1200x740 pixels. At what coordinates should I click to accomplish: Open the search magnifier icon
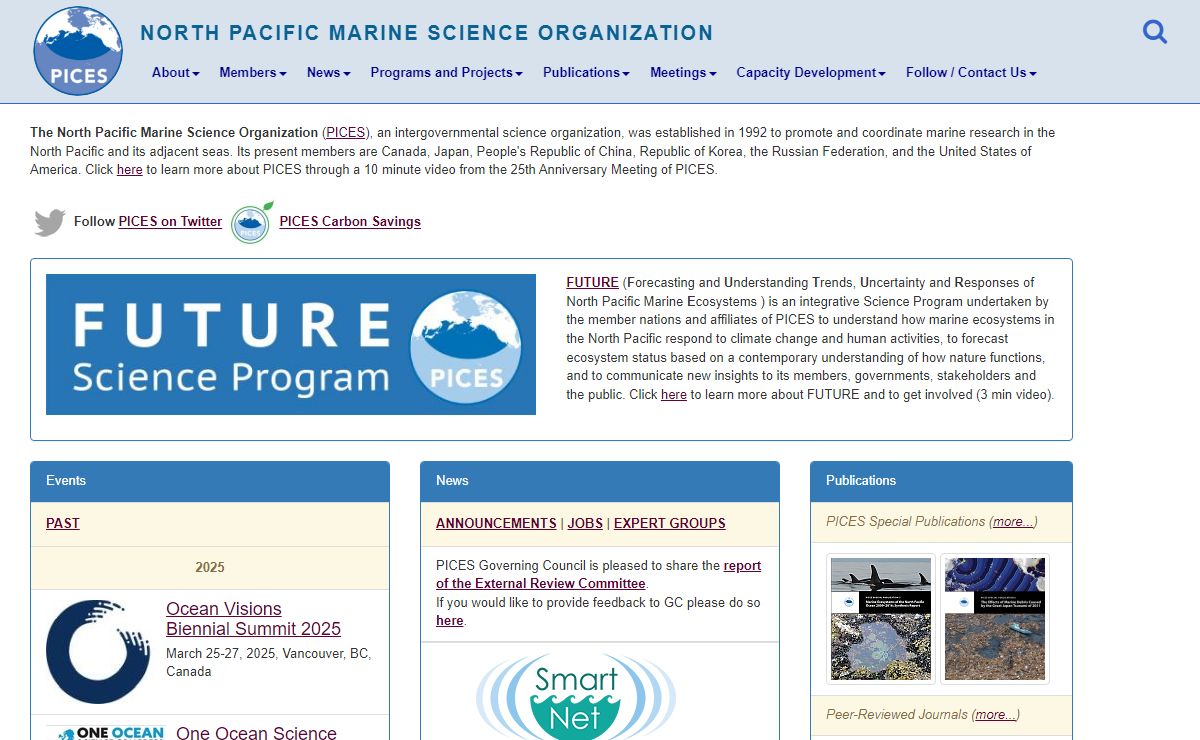tap(1155, 32)
